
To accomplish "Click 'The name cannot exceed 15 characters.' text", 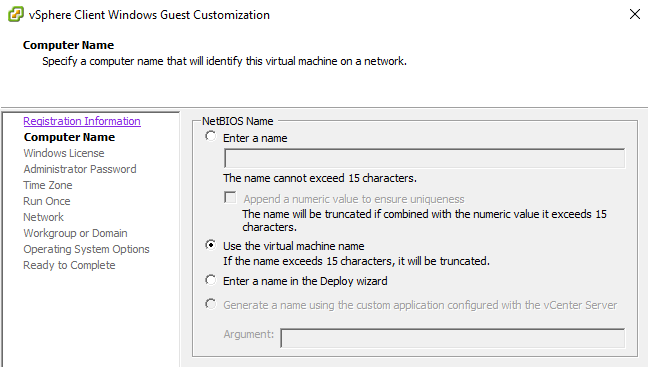I will click(320, 178).
